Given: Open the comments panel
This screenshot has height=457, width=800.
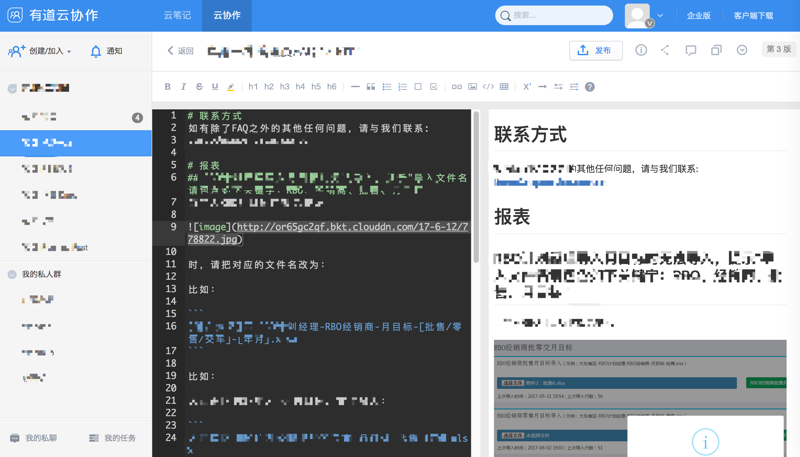Looking at the screenshot, I should [x=691, y=50].
